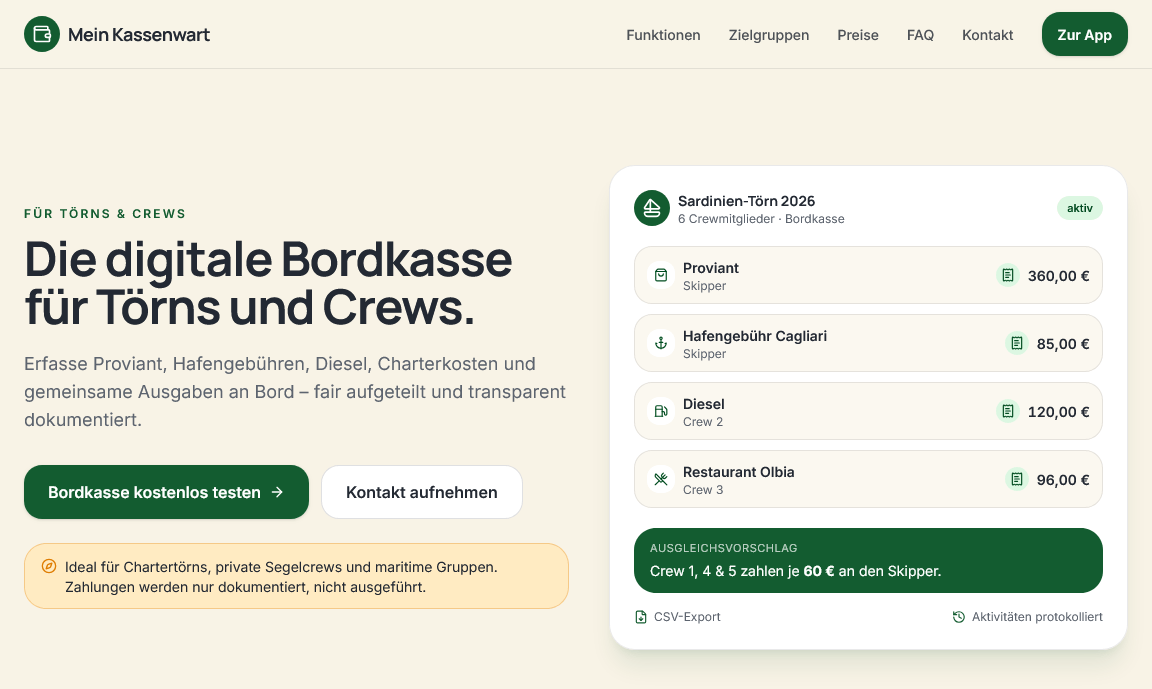Click the CSV-Export link

678,617
